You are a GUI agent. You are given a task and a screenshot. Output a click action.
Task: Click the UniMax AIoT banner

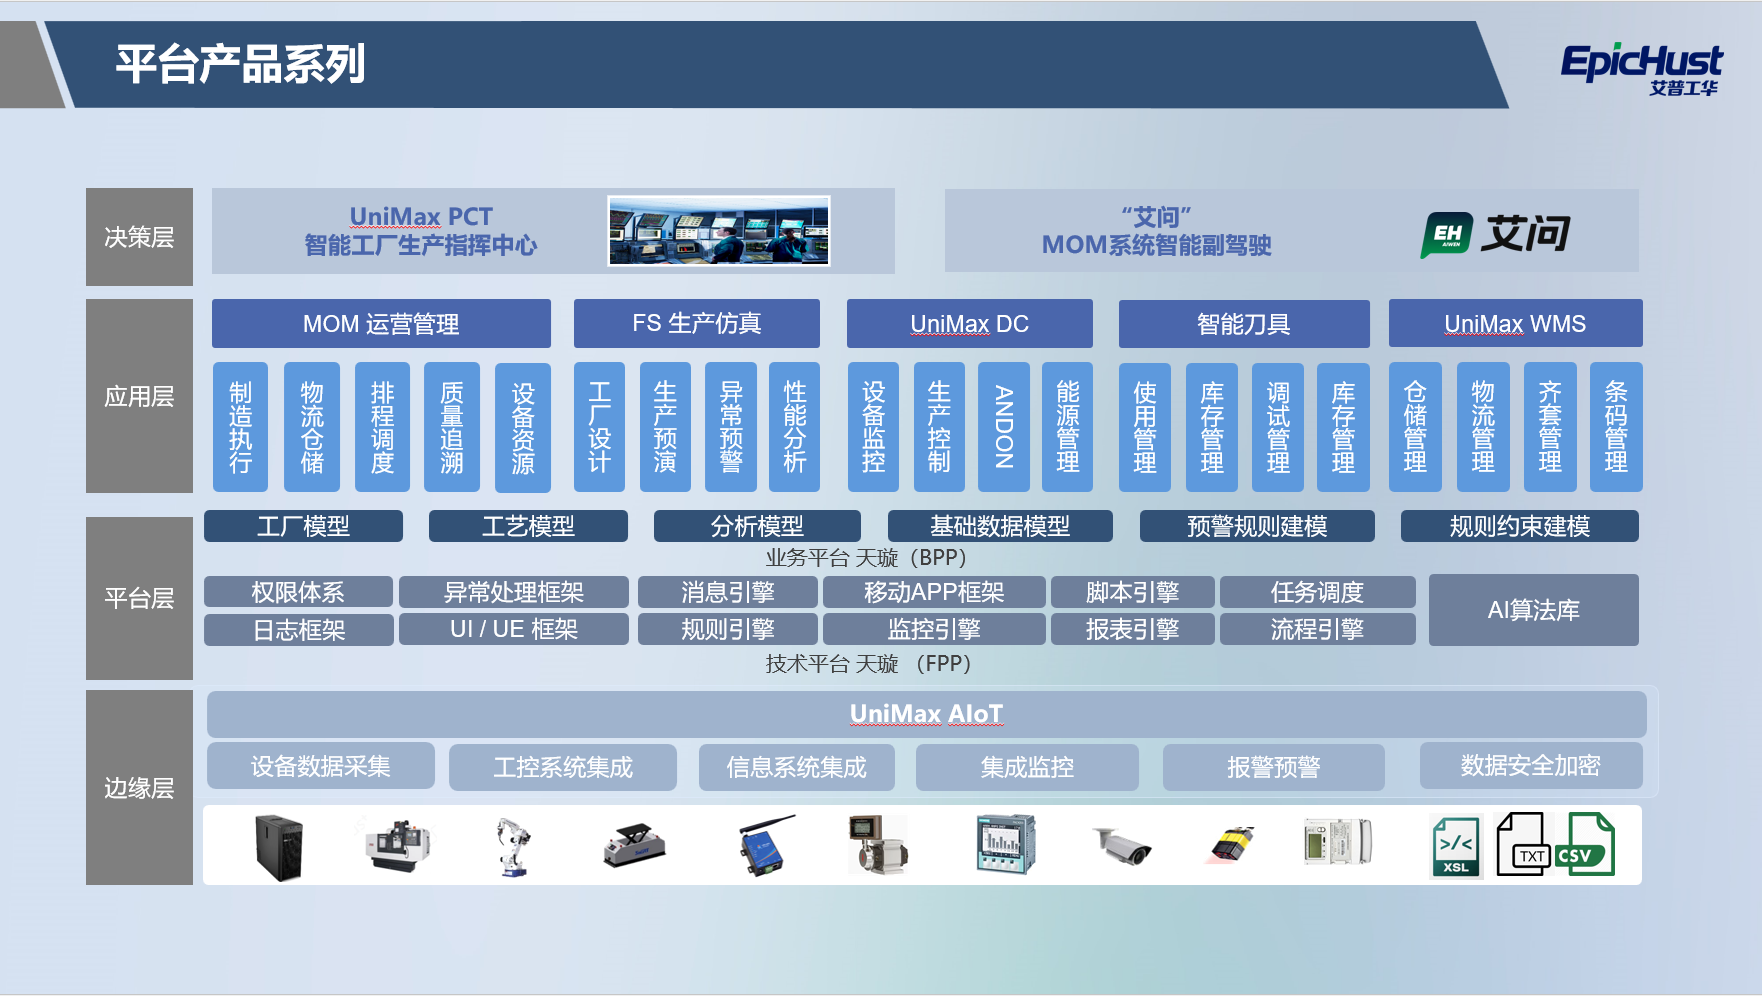(926, 714)
